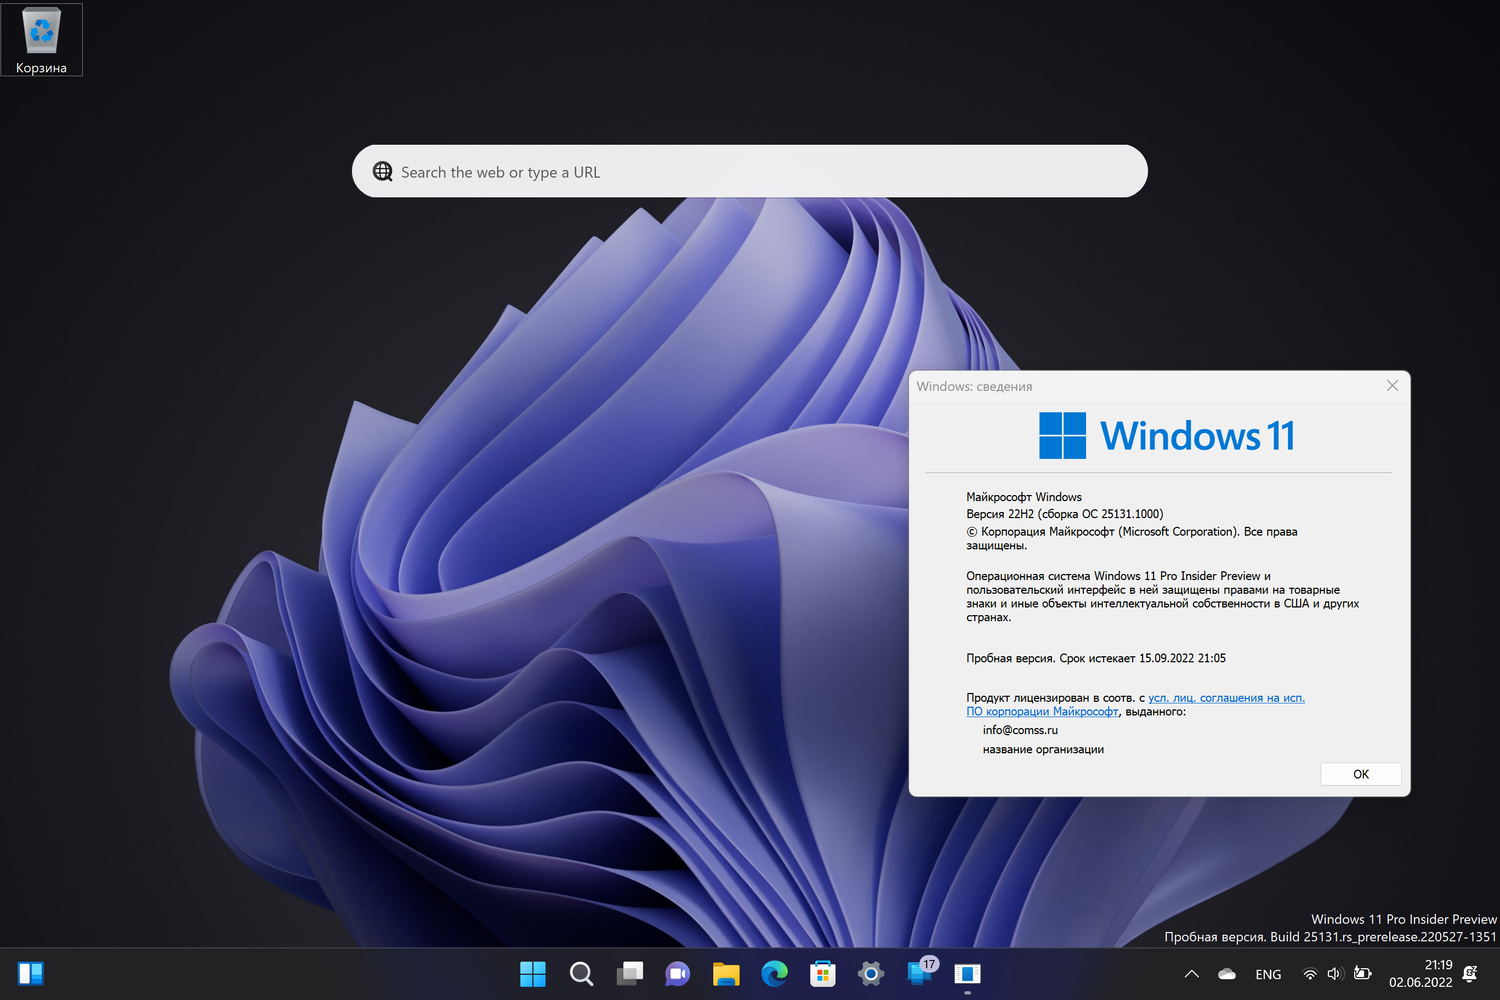The width and height of the screenshot is (1500, 1000).
Task: Open Microsoft Store from the taskbar
Action: click(x=823, y=974)
